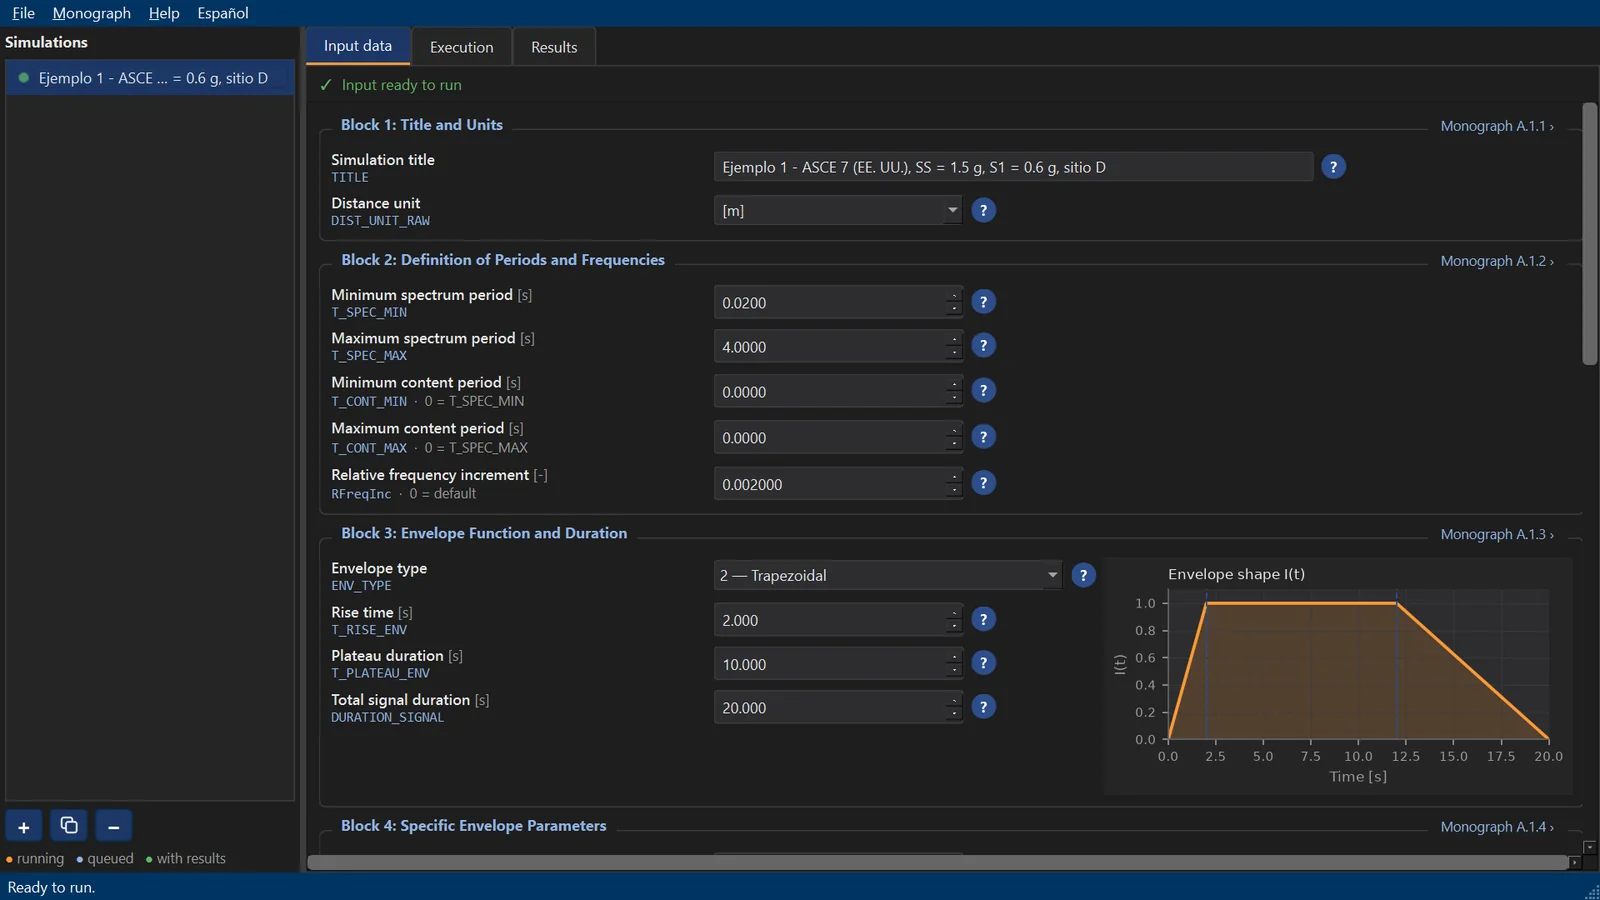Open Monograph A.1.3 link
Screen dimensions: 1600x900
(x=1497, y=534)
